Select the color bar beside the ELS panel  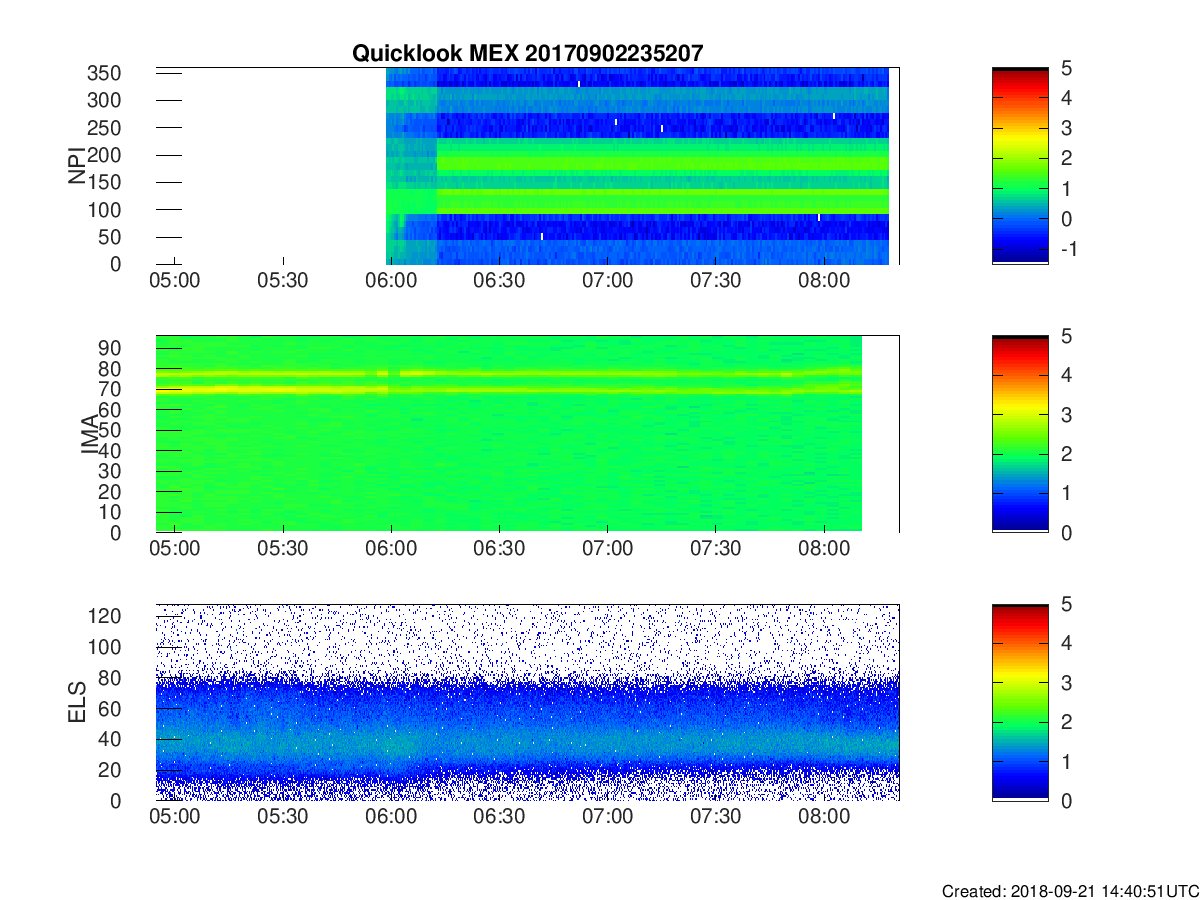pyautogui.click(x=1020, y=702)
